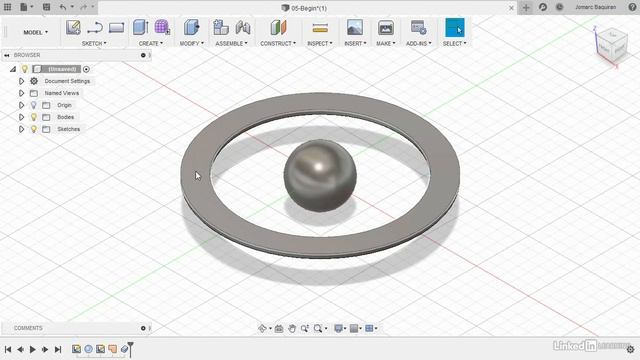
Task: Collapse the Browser panel arrows
Action: point(7,55)
